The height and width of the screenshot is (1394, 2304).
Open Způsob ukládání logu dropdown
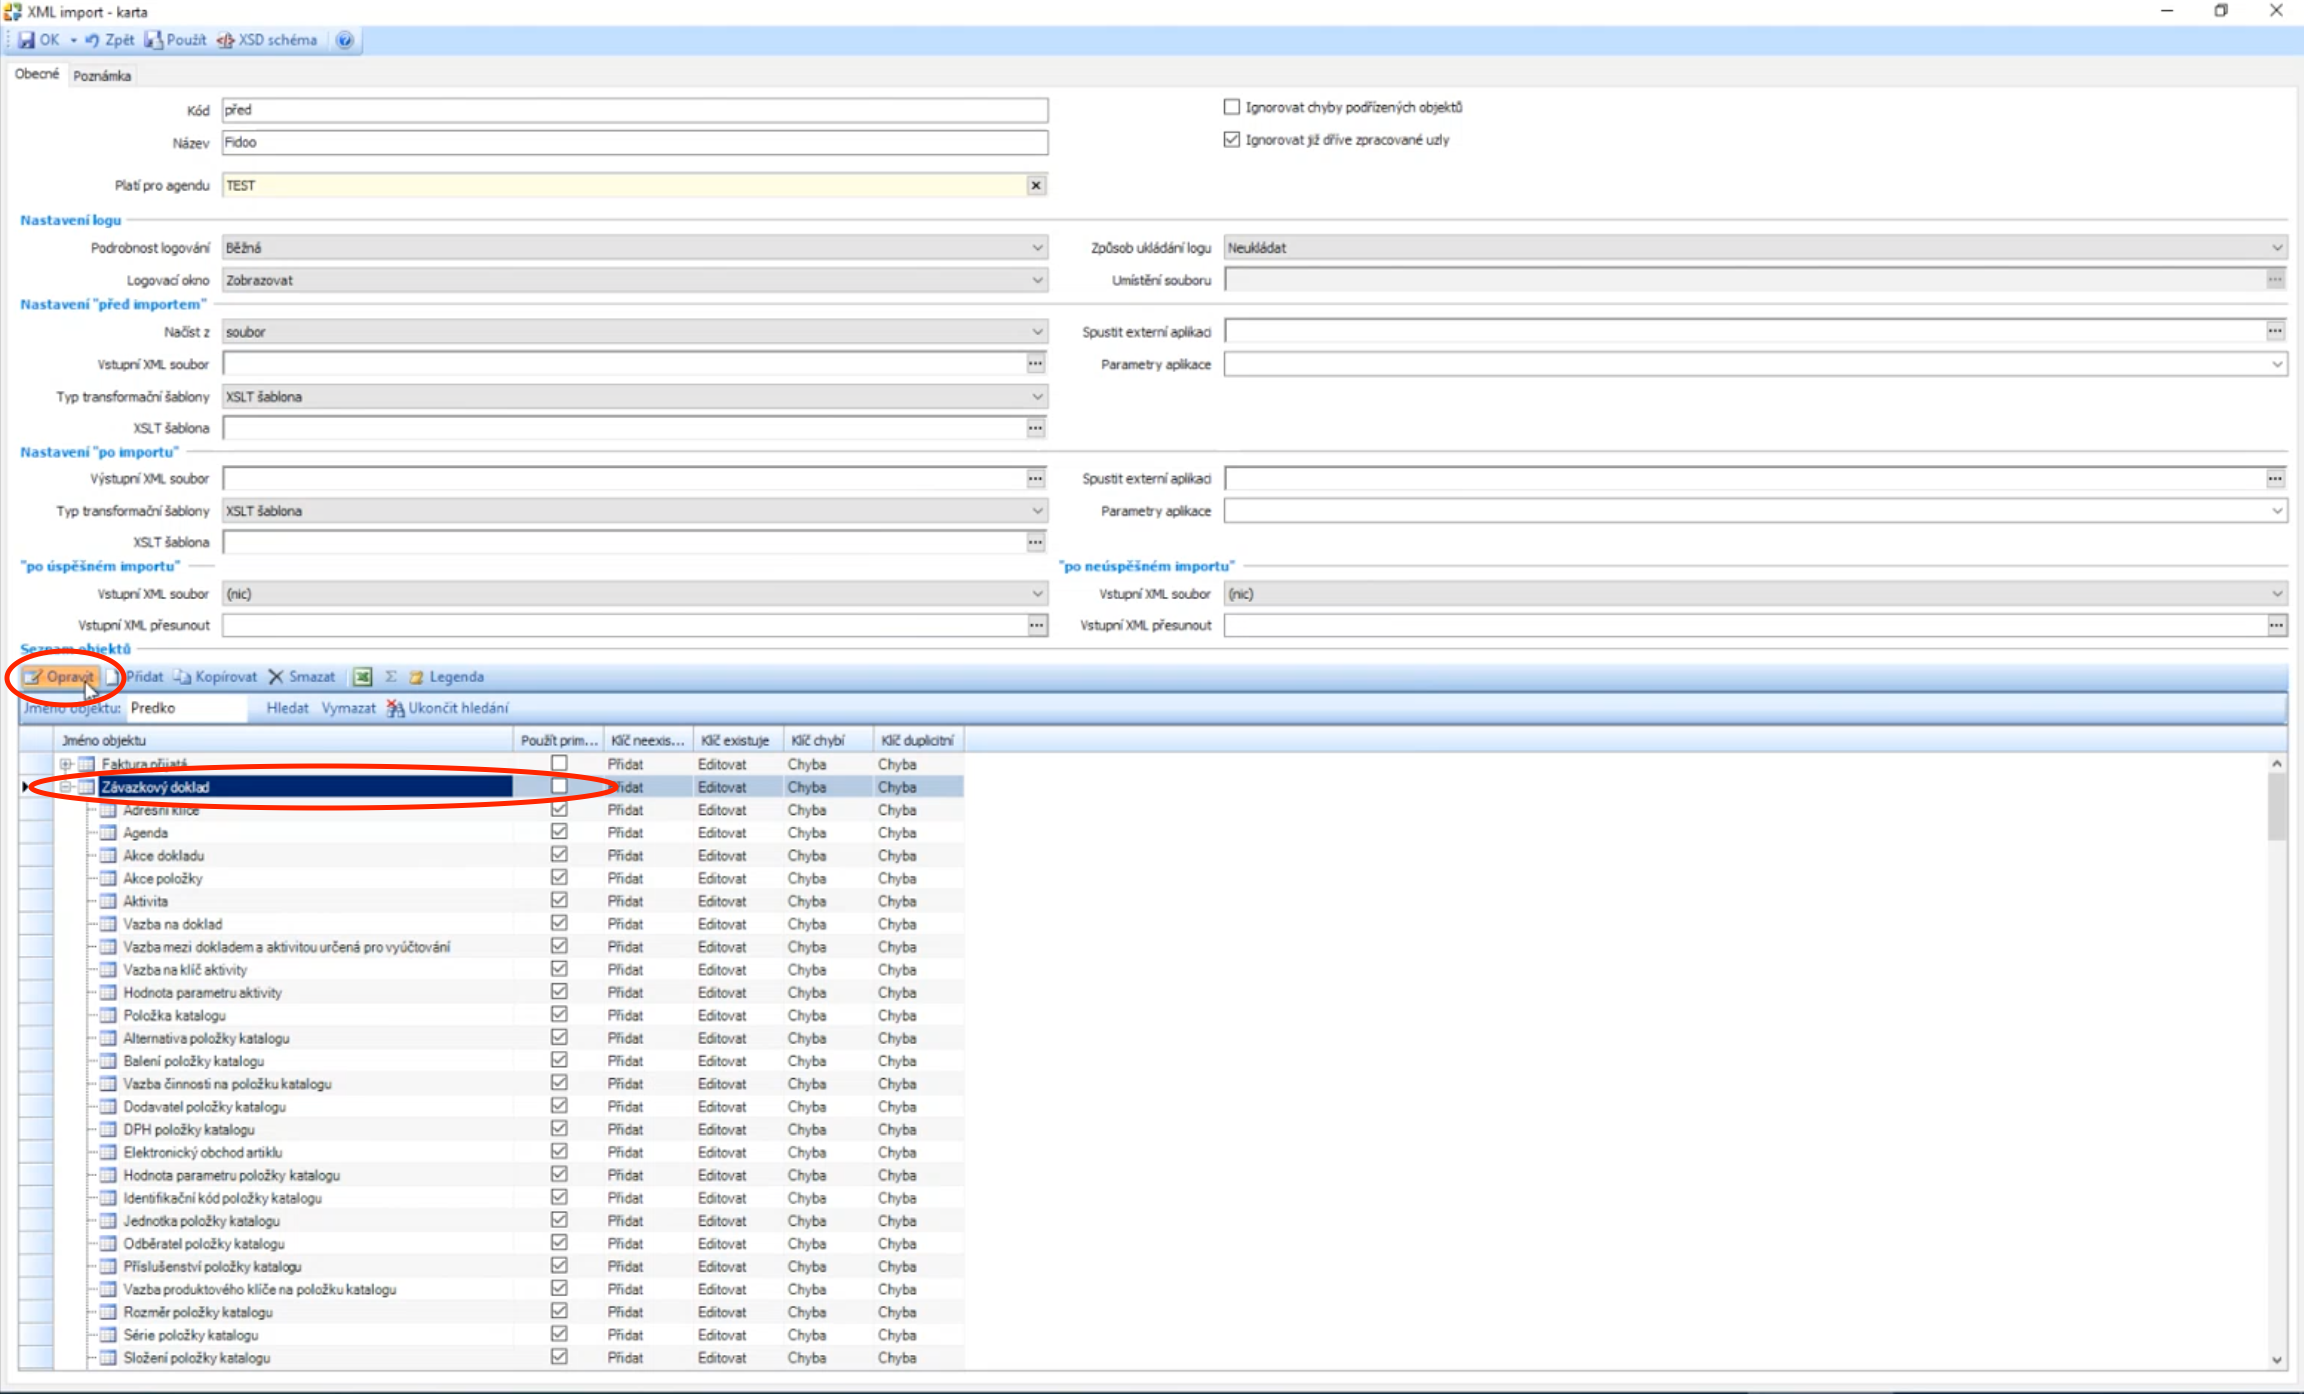2277,248
